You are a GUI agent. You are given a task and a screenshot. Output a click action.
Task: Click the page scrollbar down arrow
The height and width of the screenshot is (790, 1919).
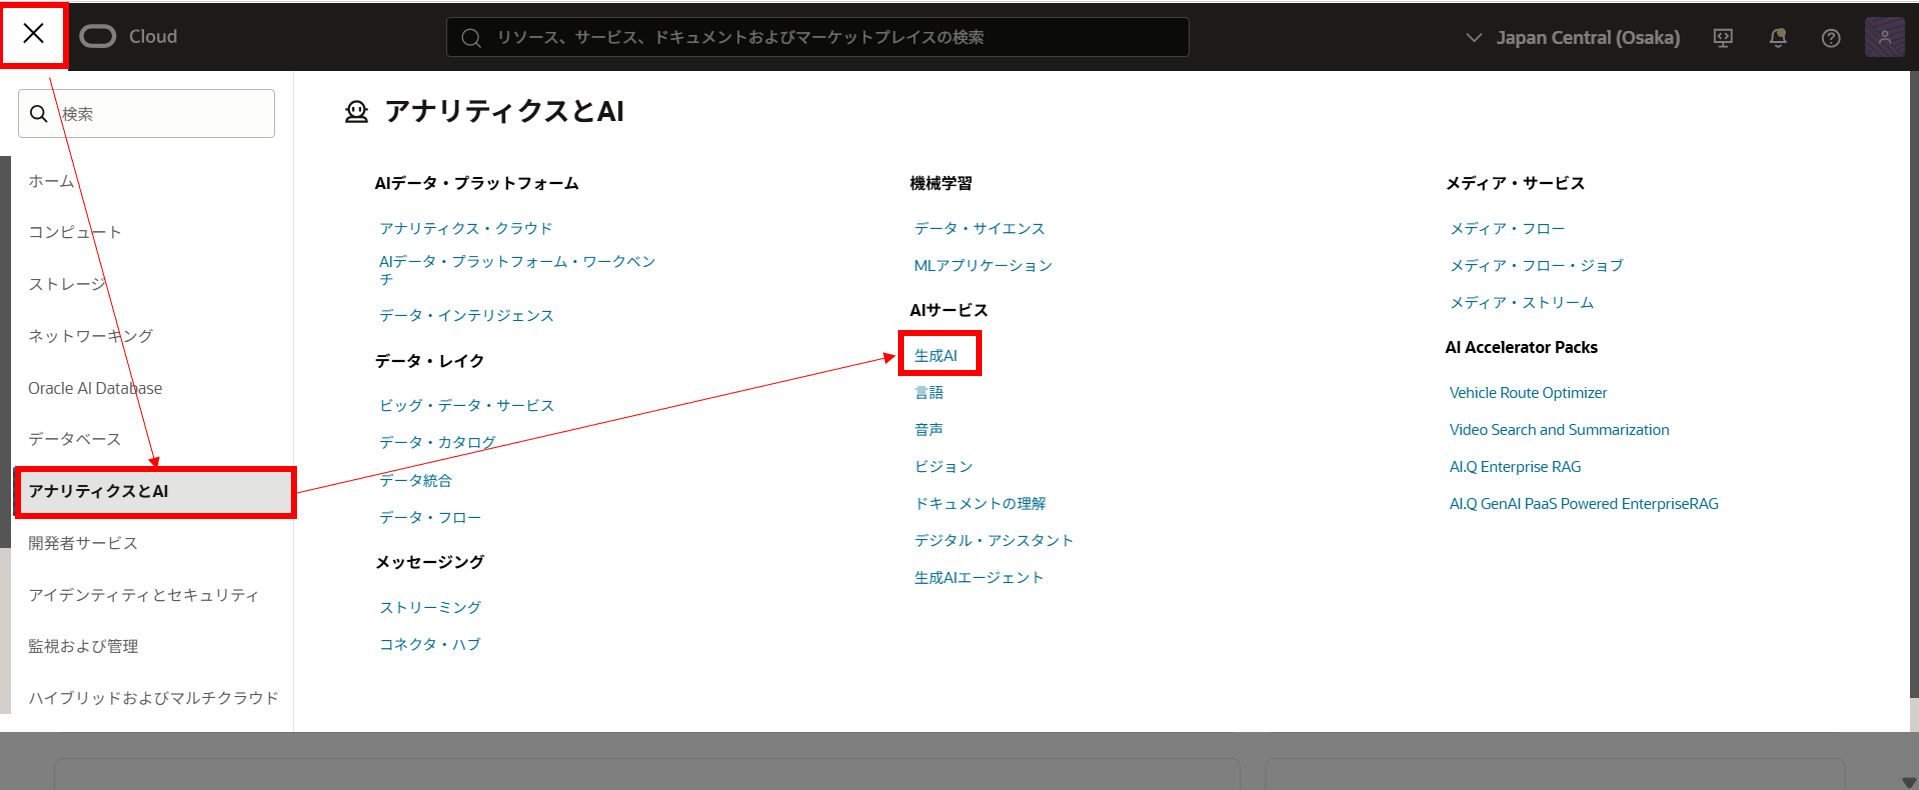coord(1909,782)
